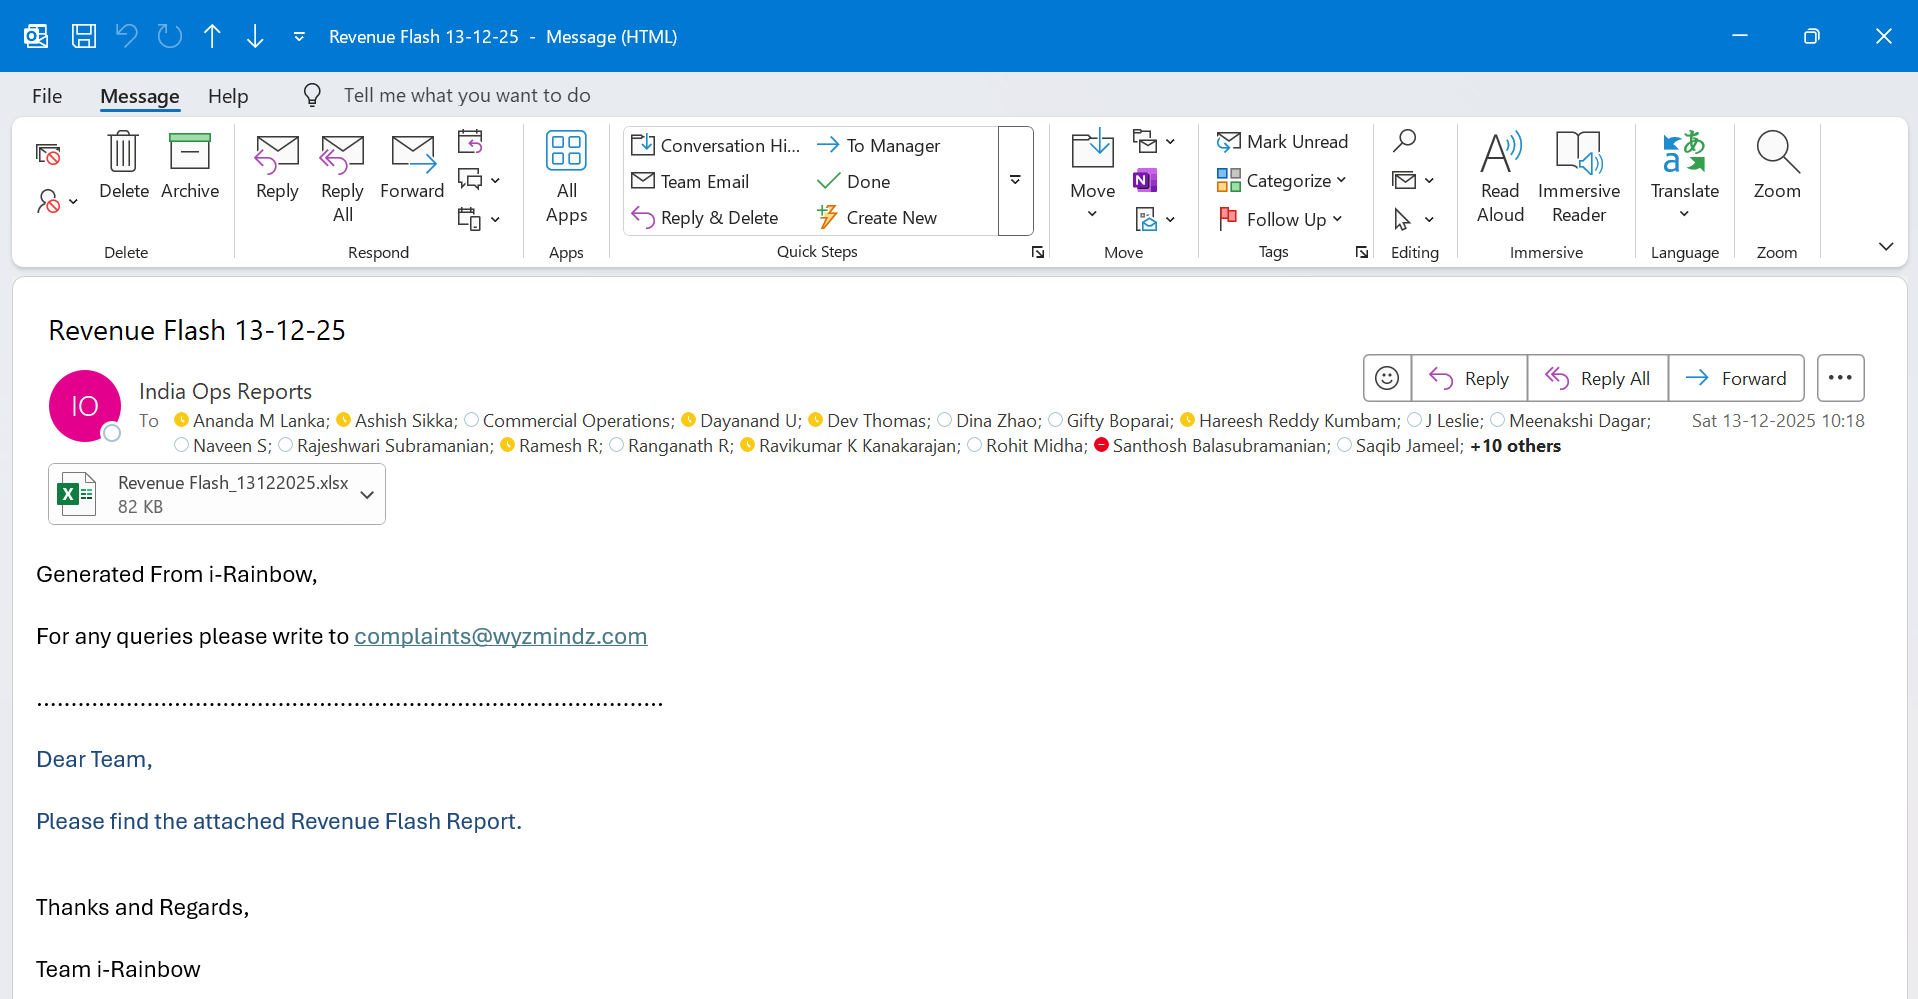Add an emoji reaction to the message
1918x999 pixels.
[1387, 378]
